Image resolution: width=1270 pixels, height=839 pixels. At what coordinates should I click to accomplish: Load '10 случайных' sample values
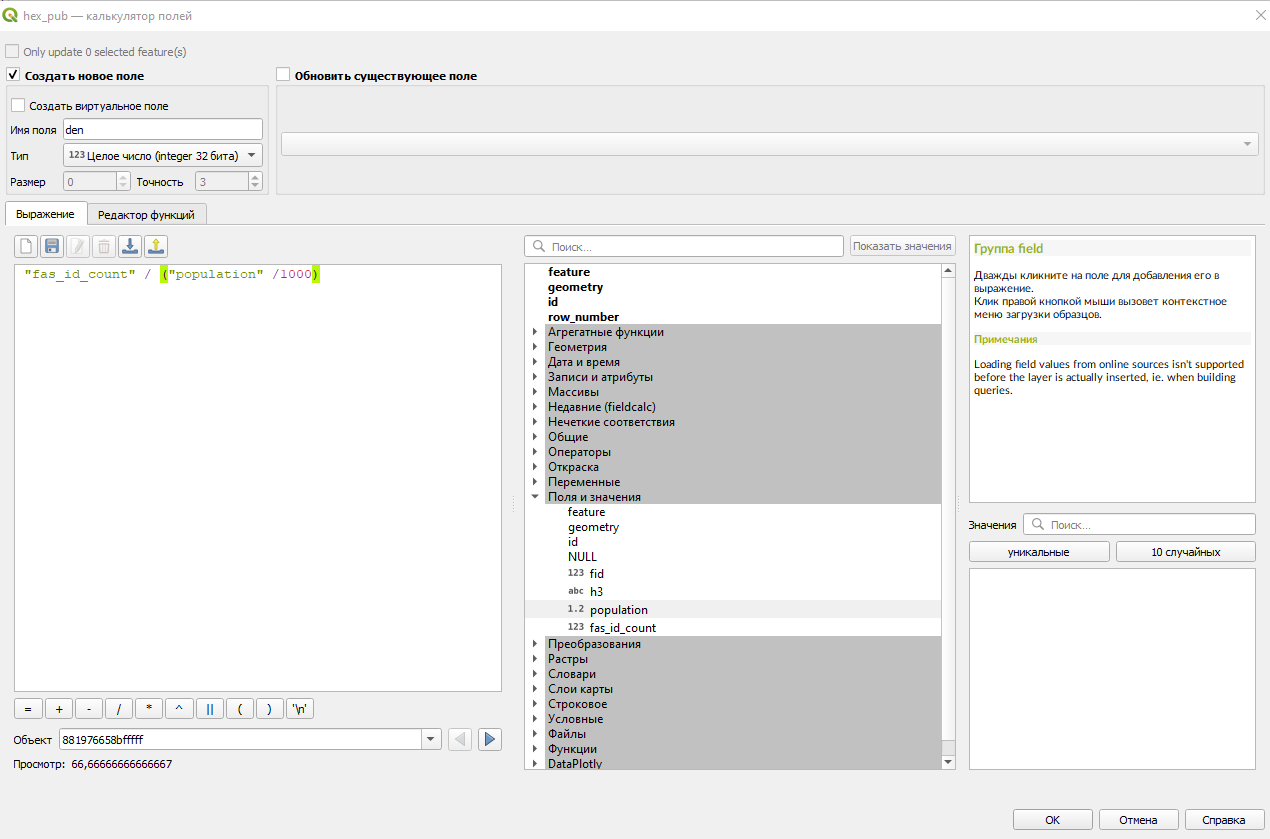[x=1186, y=552]
